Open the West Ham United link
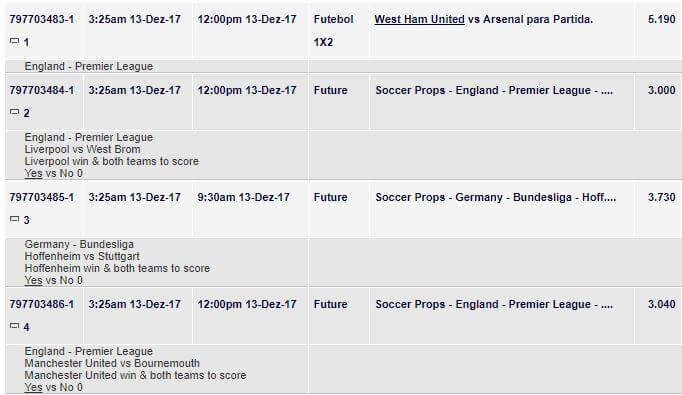Screen dimensions: 682x395 tap(419, 19)
